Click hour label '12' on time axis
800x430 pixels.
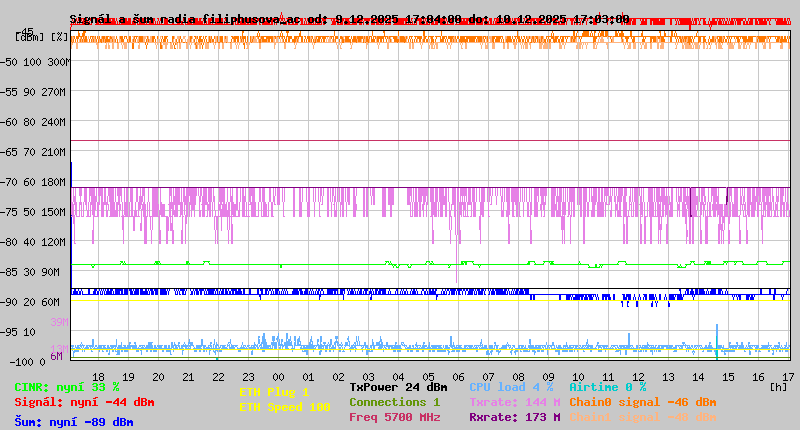point(638,377)
